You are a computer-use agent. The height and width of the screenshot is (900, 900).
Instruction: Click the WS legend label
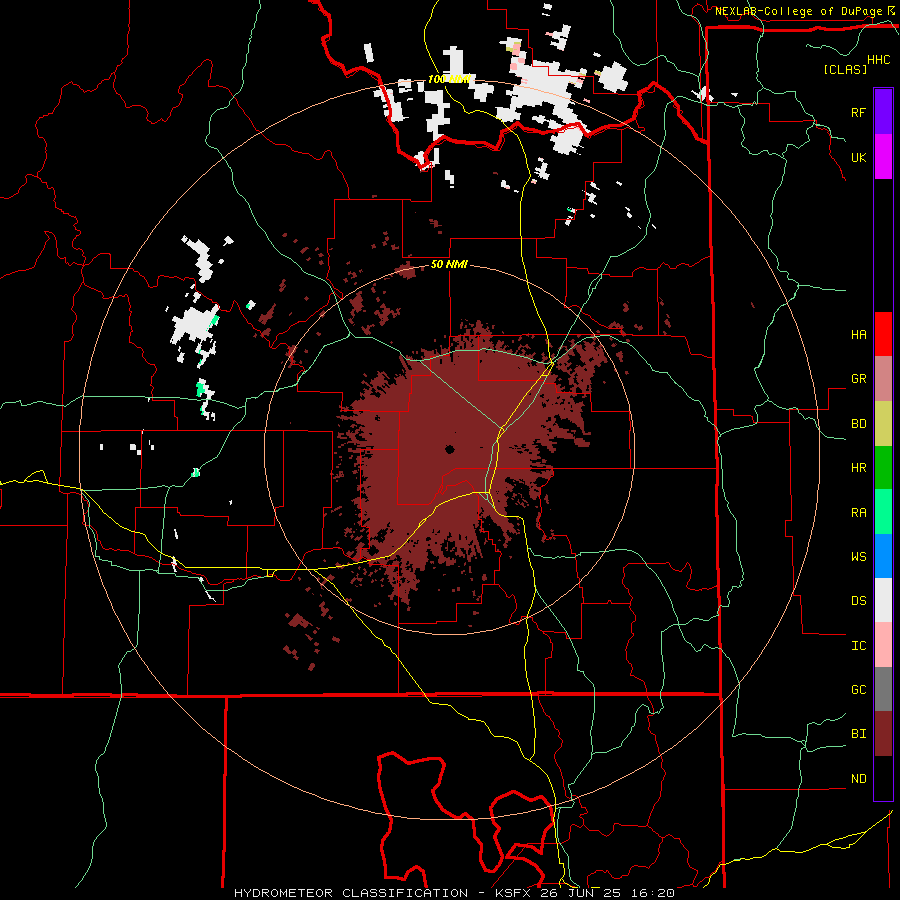pyautogui.click(x=859, y=556)
